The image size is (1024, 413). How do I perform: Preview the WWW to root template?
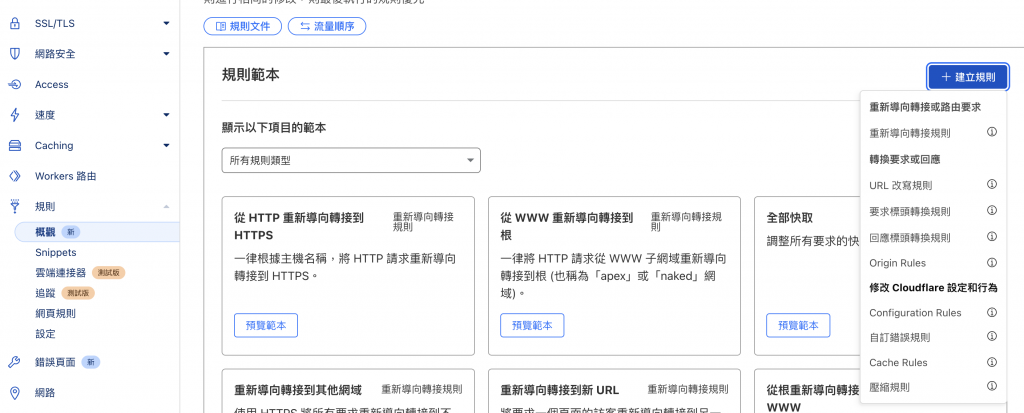tap(532, 325)
